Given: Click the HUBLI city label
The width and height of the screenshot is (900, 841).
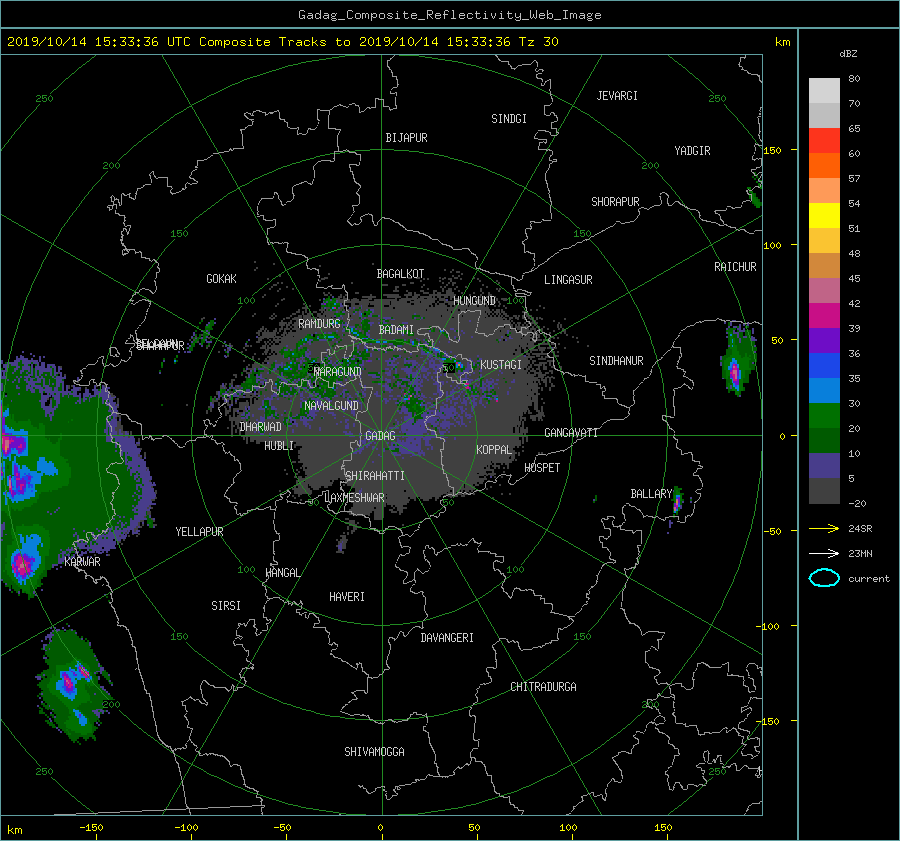Looking at the screenshot, I should 279,446.
